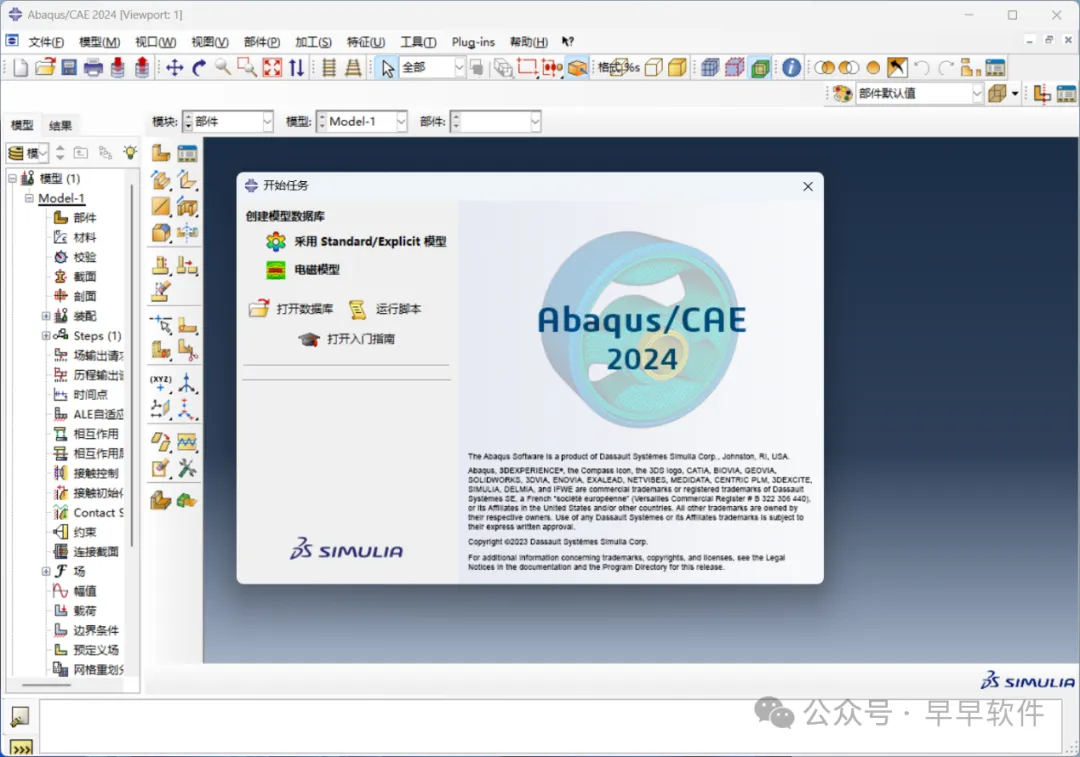Toggle the blue gridded cube view option
The image size is (1080, 757).
click(710, 68)
